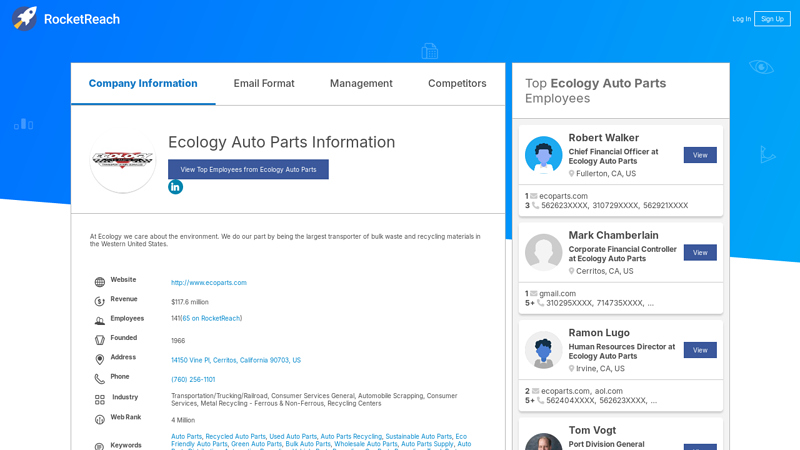Click the map pin icon beside Address

(x=99, y=359)
